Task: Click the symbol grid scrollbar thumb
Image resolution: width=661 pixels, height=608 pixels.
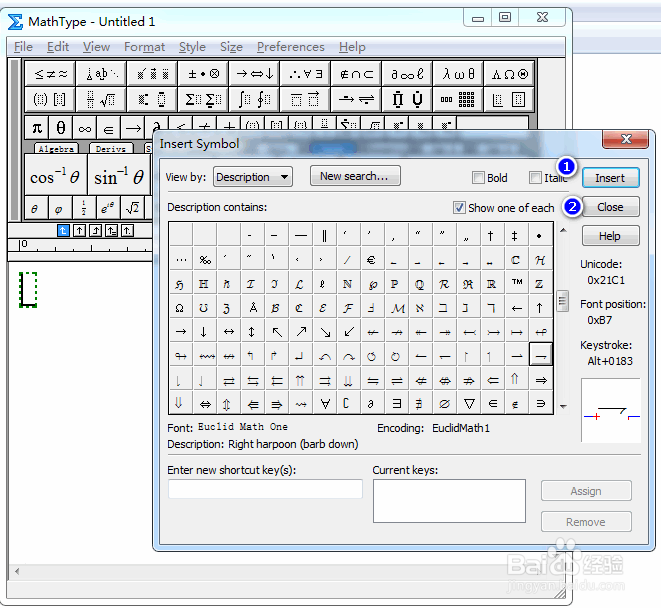Action: tap(562, 301)
